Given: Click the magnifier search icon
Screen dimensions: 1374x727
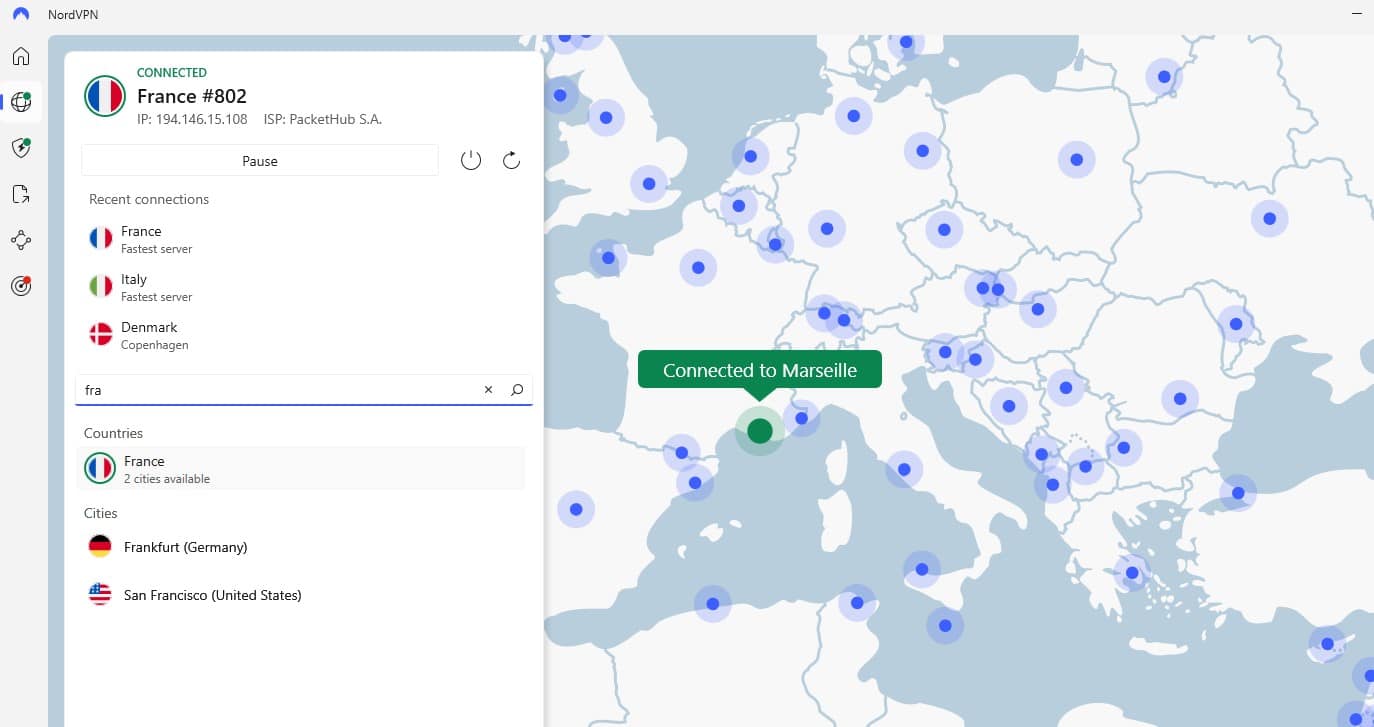Looking at the screenshot, I should tap(517, 390).
